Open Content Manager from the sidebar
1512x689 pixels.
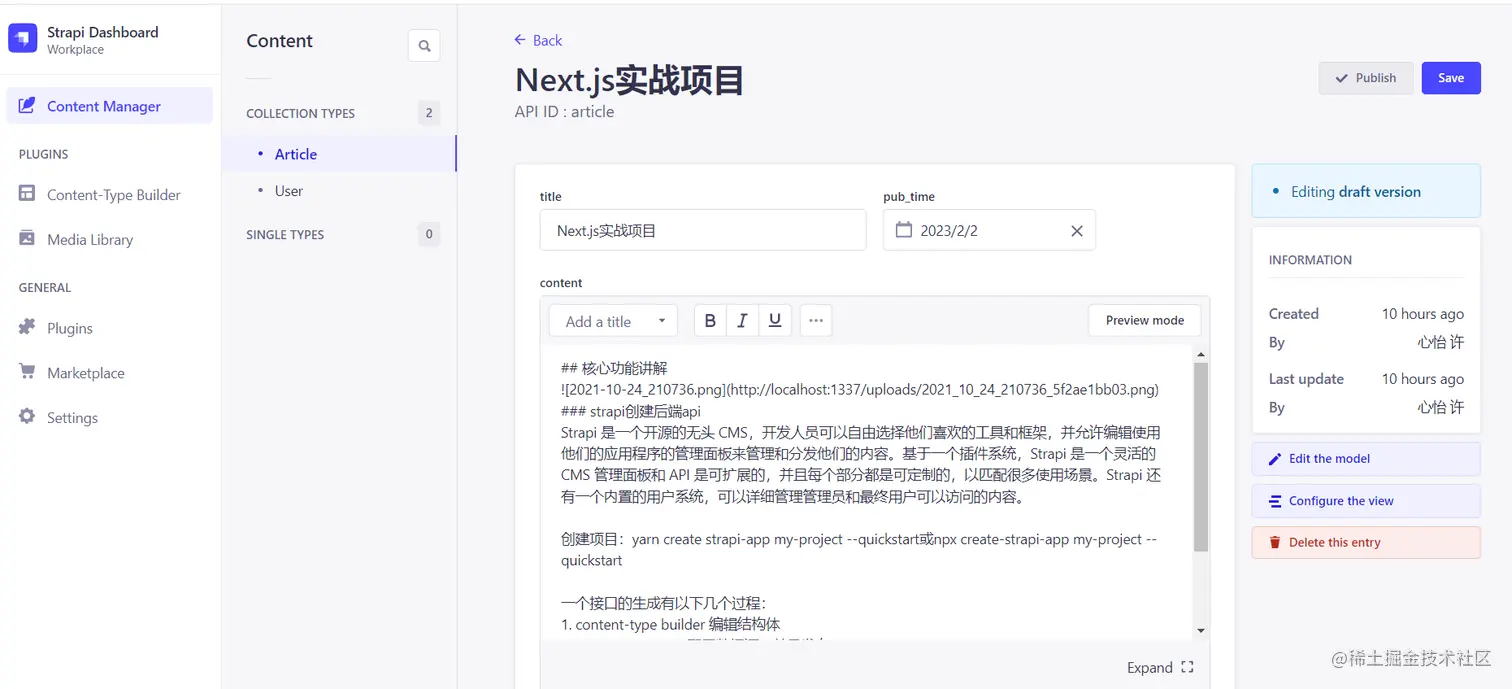click(x=110, y=106)
